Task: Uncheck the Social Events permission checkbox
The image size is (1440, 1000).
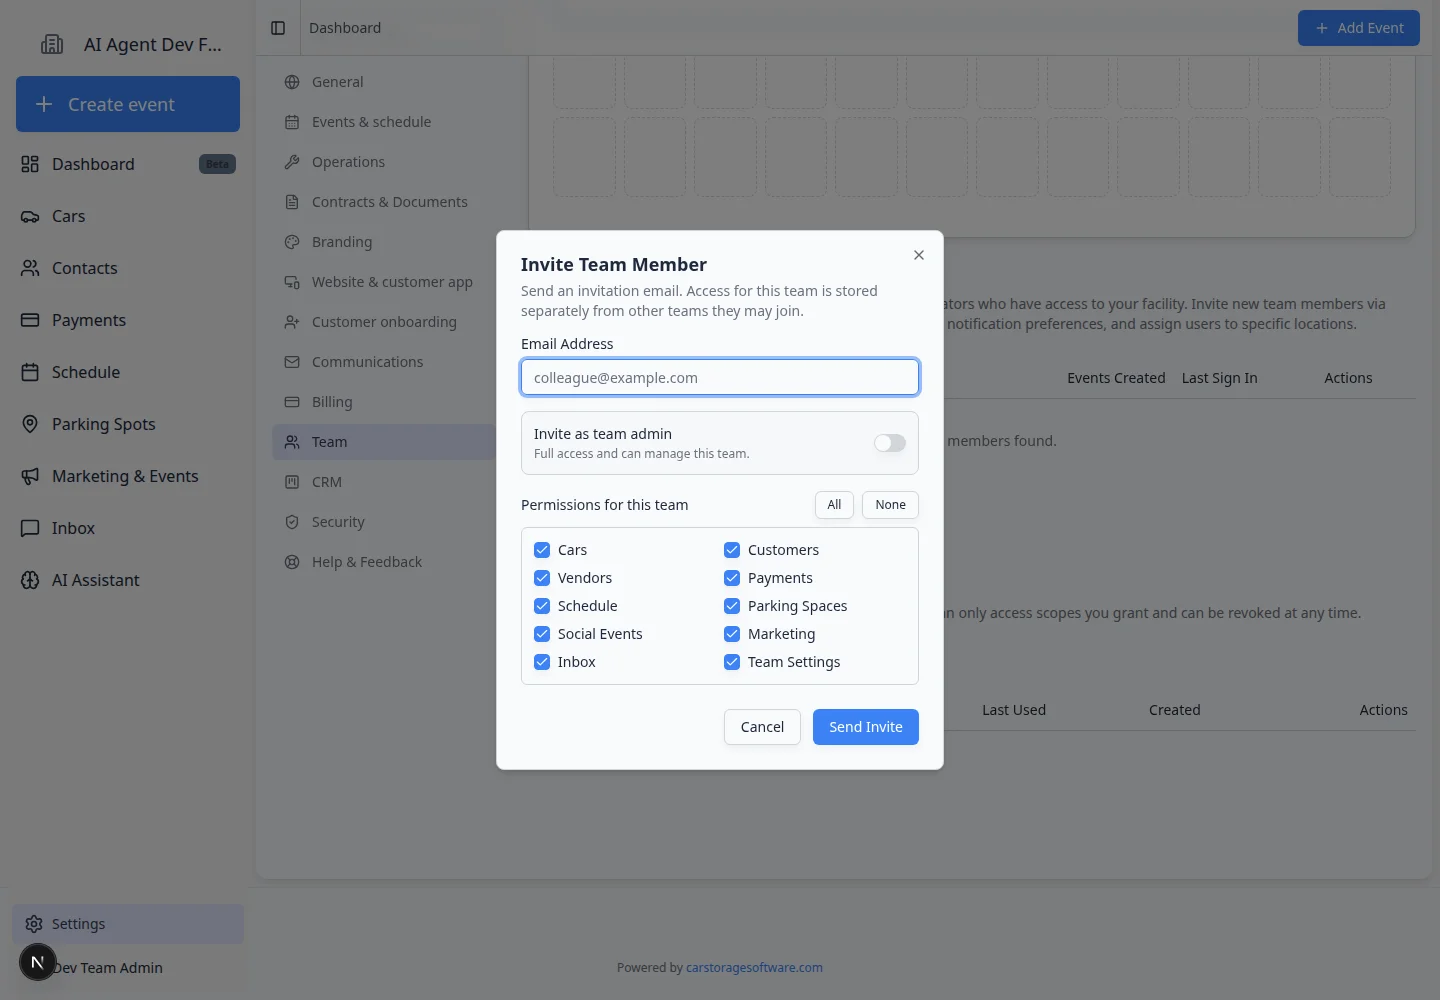Action: 542,634
